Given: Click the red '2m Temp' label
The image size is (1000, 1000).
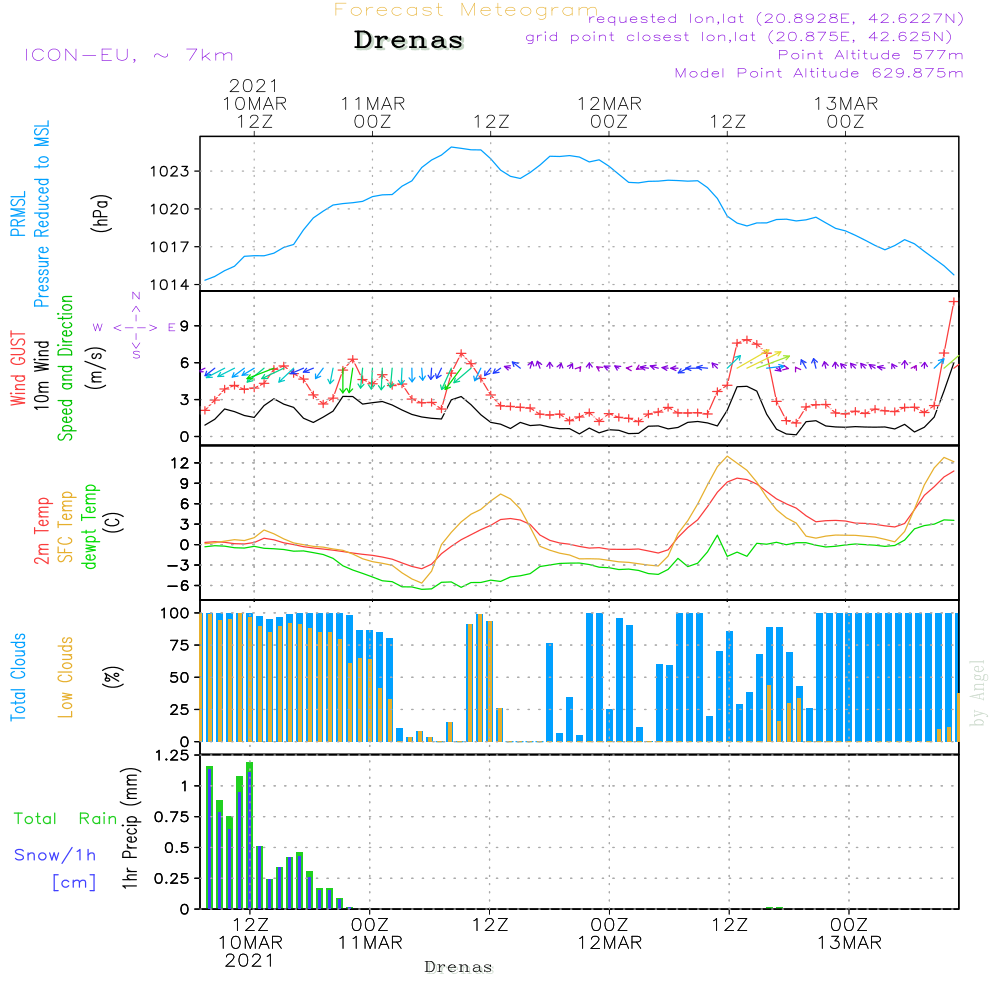Looking at the screenshot, I should tap(41, 531).
